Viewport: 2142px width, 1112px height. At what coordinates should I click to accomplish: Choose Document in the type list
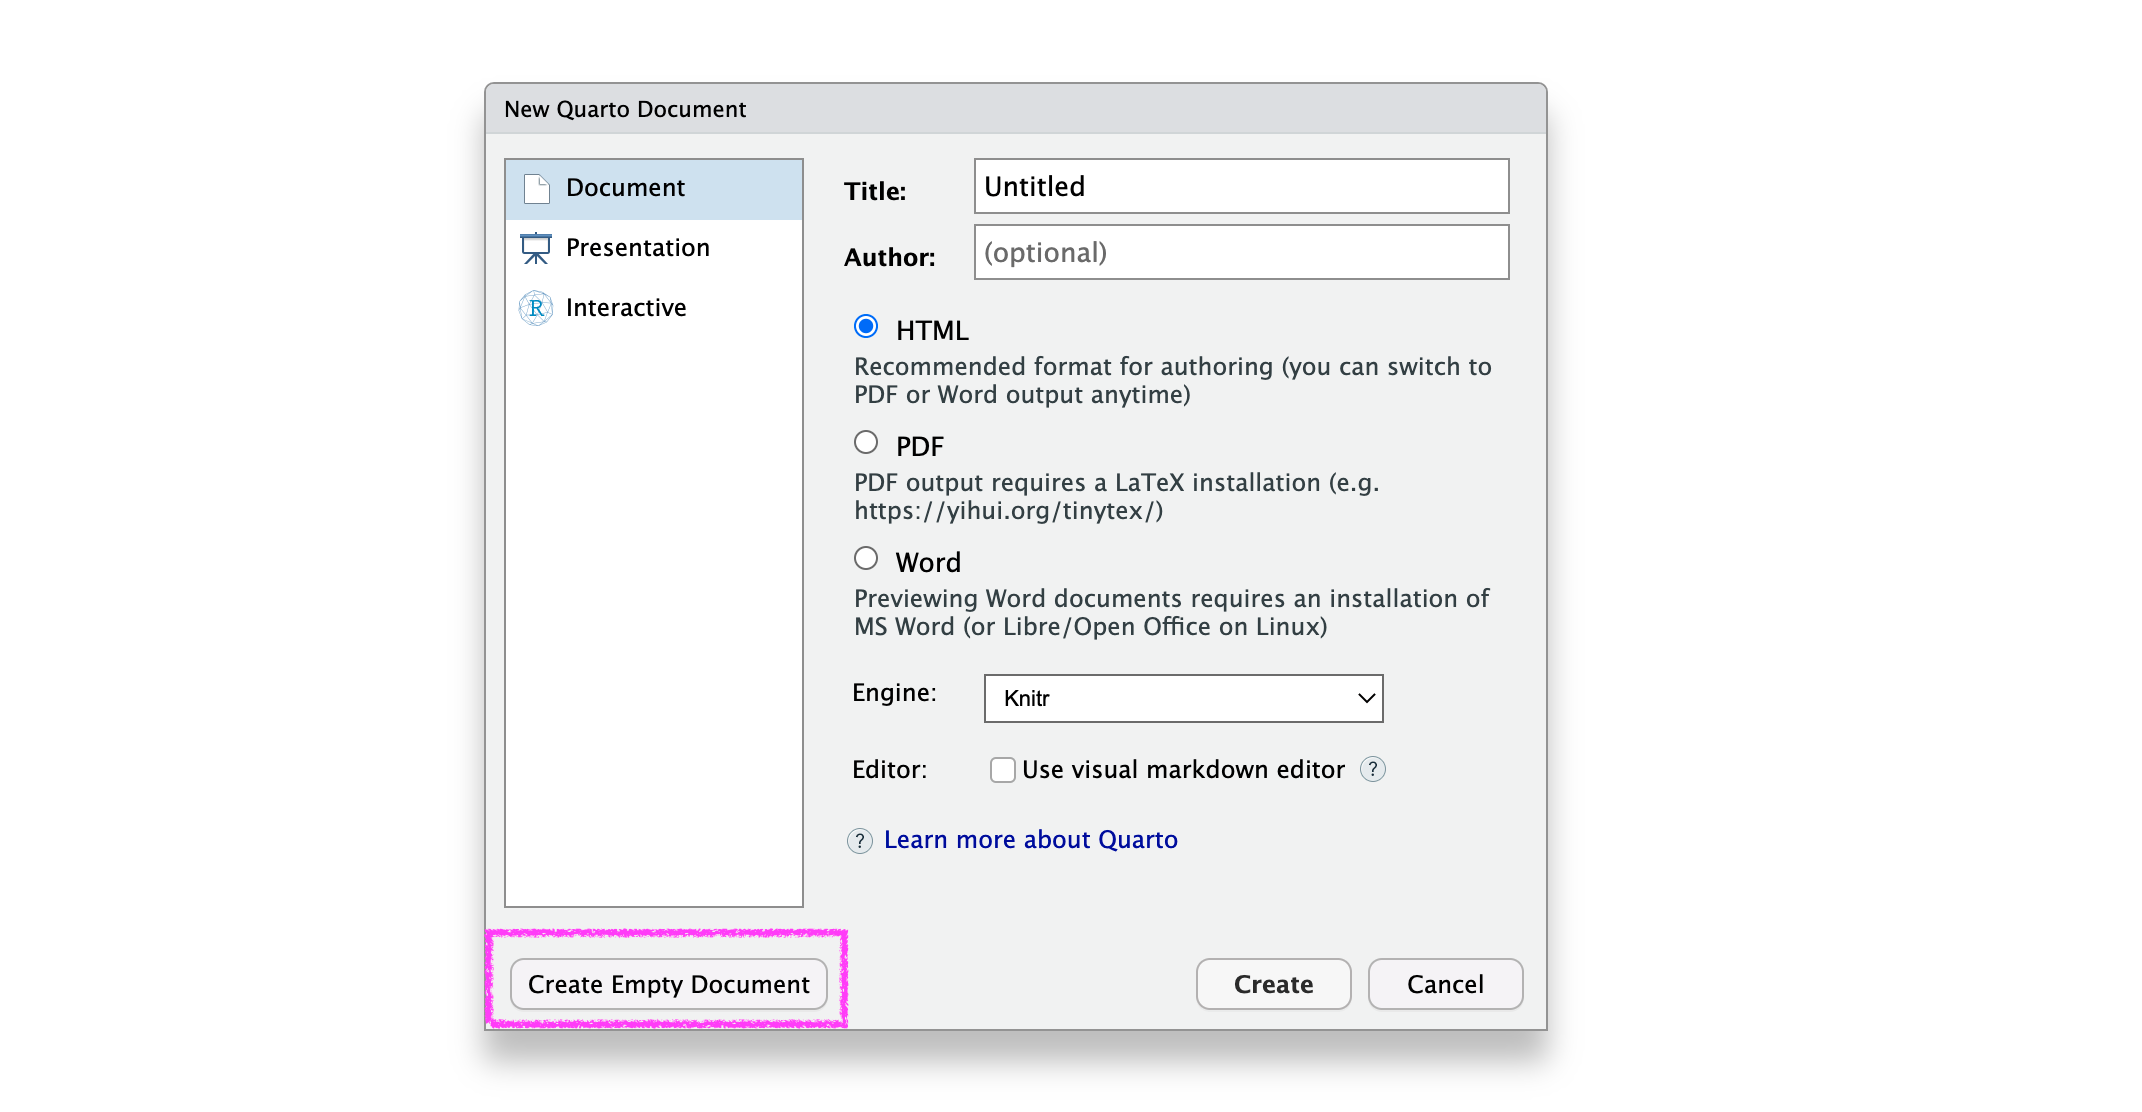pos(625,188)
